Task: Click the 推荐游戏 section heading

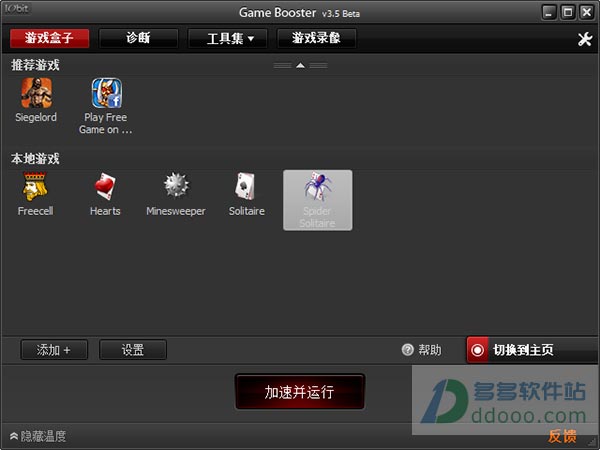Action: point(35,65)
